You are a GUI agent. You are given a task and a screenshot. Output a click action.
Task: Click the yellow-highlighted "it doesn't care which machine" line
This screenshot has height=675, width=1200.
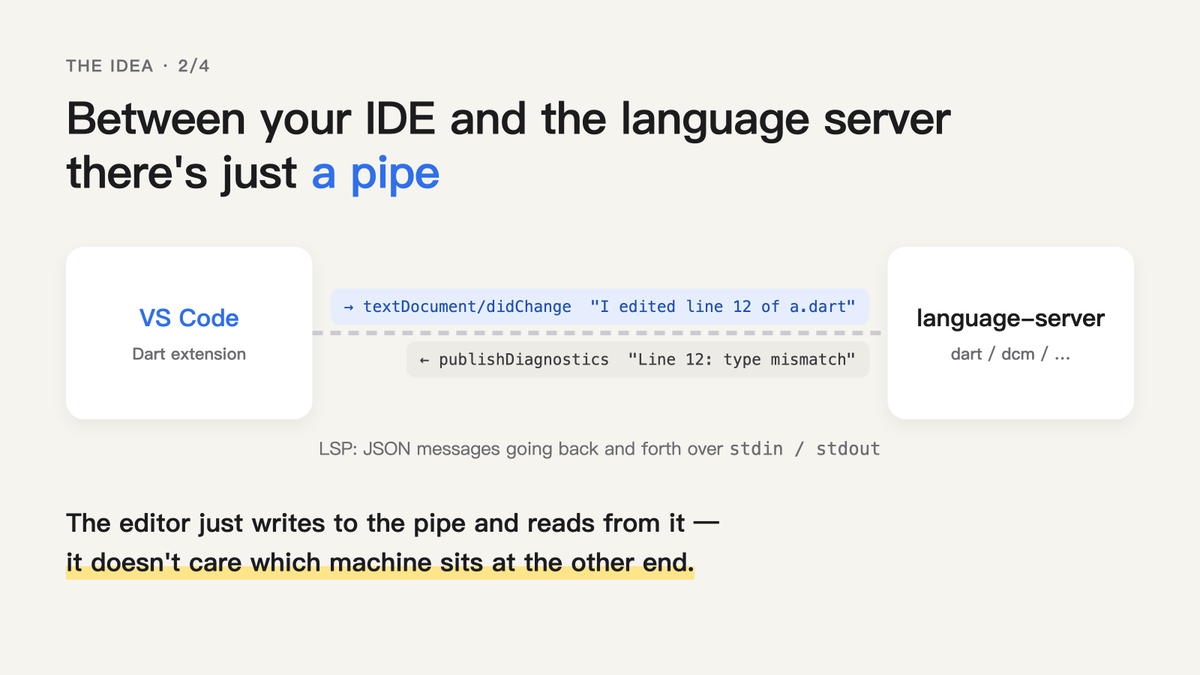pyautogui.click(x=380, y=563)
